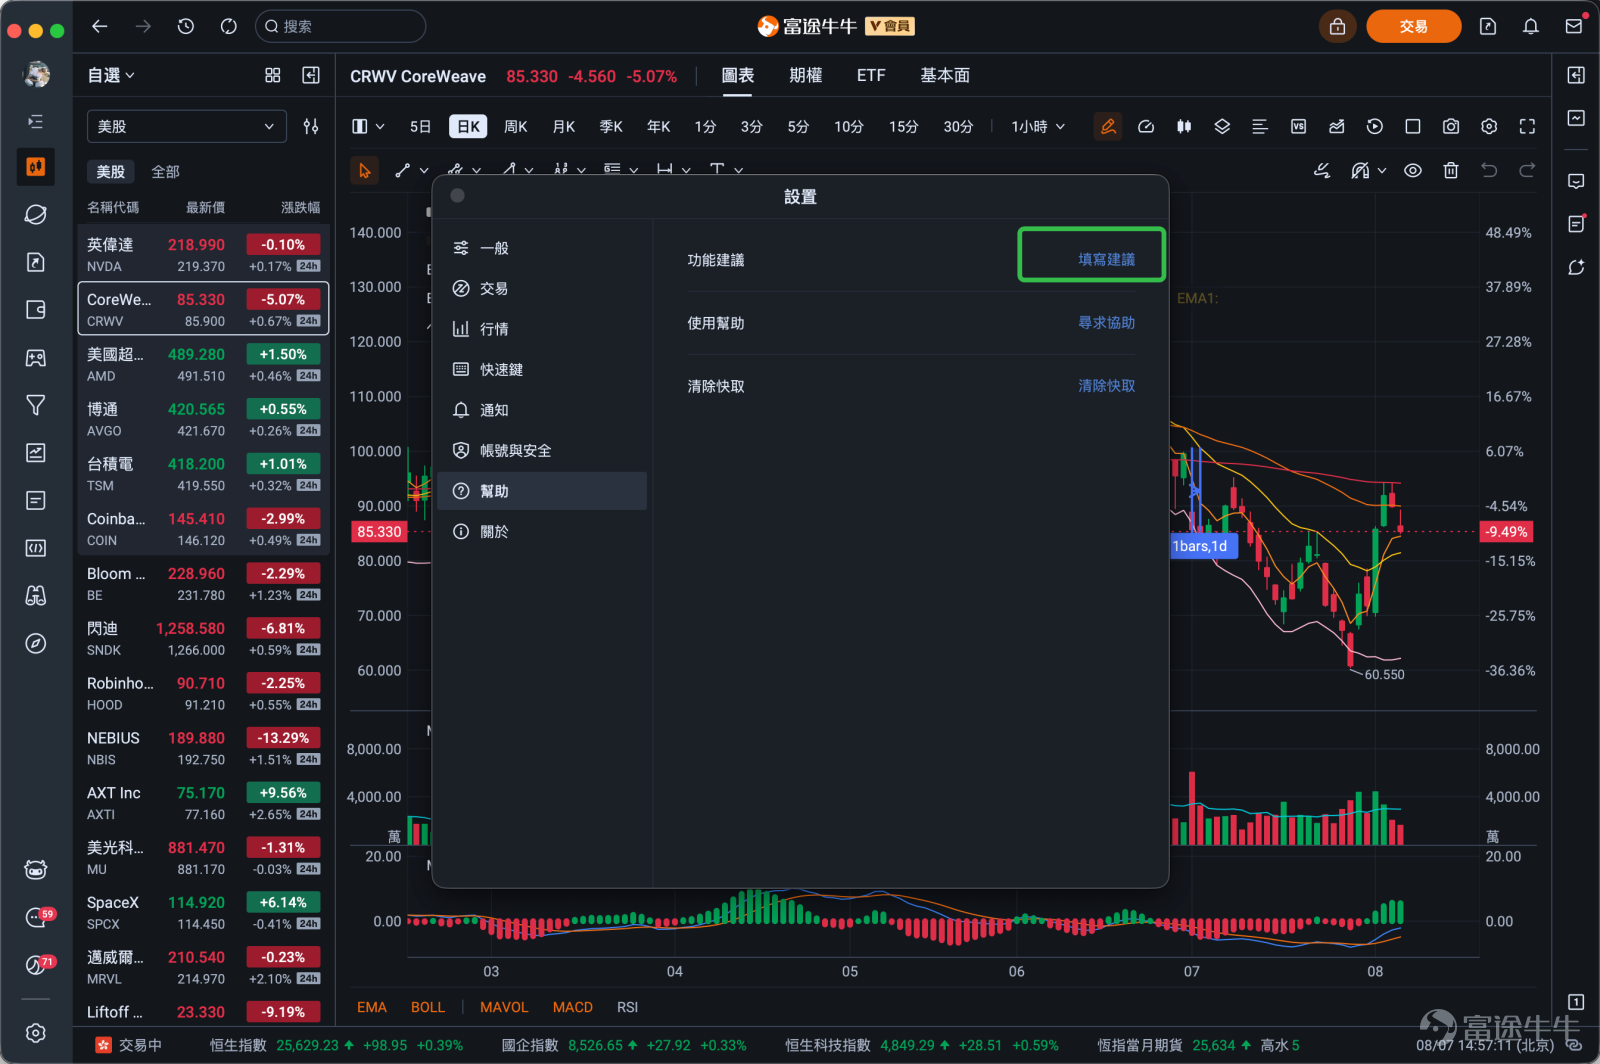Click the search input field
1600x1064 pixels.
(x=341, y=27)
